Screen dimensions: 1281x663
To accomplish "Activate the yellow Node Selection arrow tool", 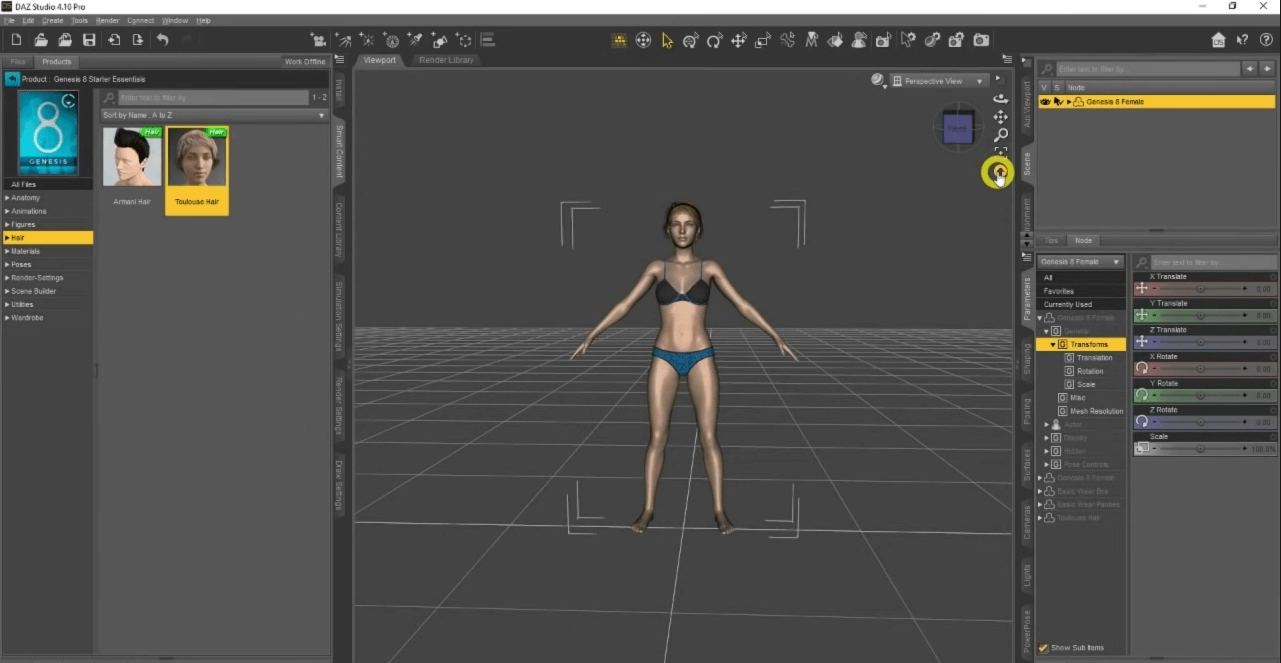I will (x=667, y=40).
